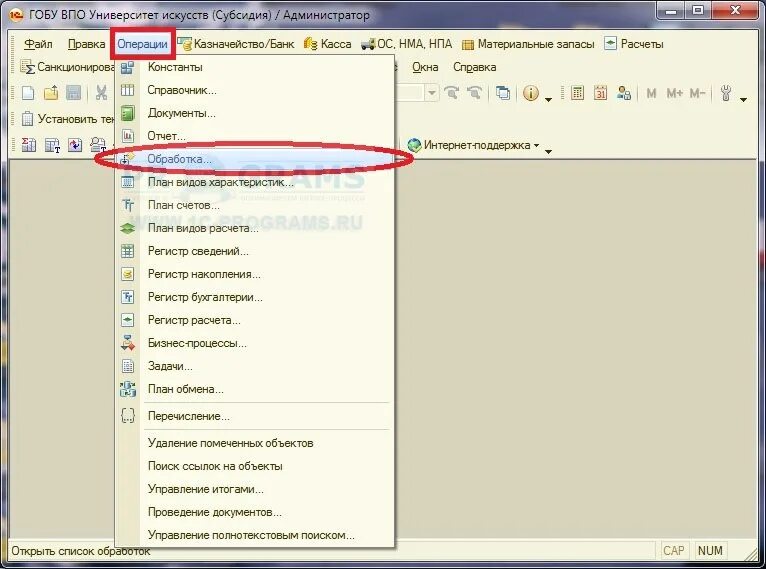
Task: Open the Казначейство/Банк menu
Action: pyautogui.click(x=236, y=44)
